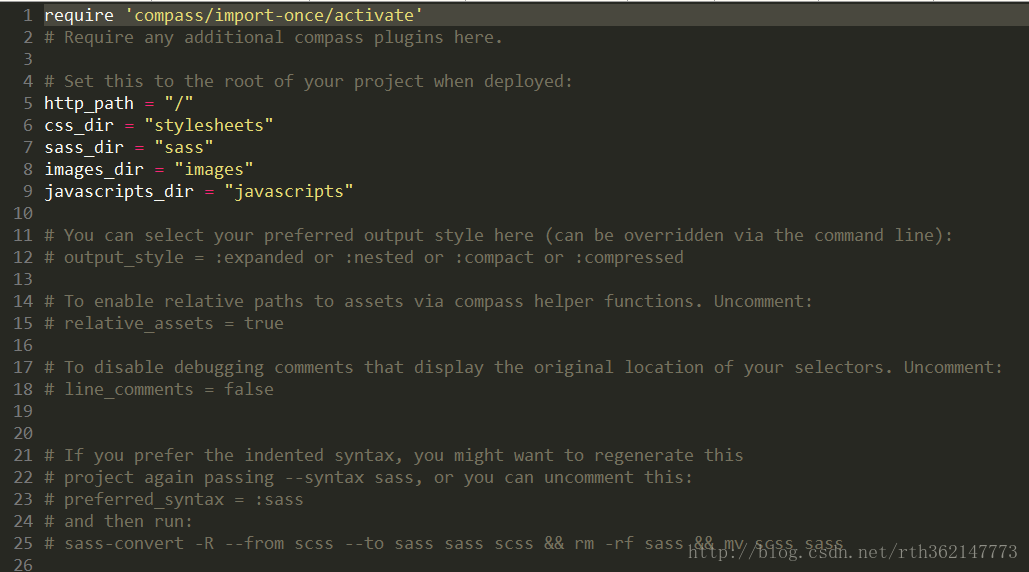Click the sass-convert command comment on line 25
The image size is (1029, 572).
tap(444, 544)
